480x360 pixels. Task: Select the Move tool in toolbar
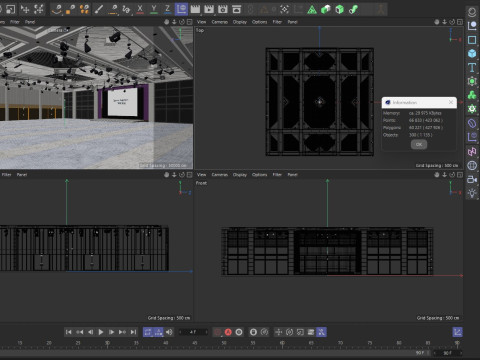[x=25, y=9]
